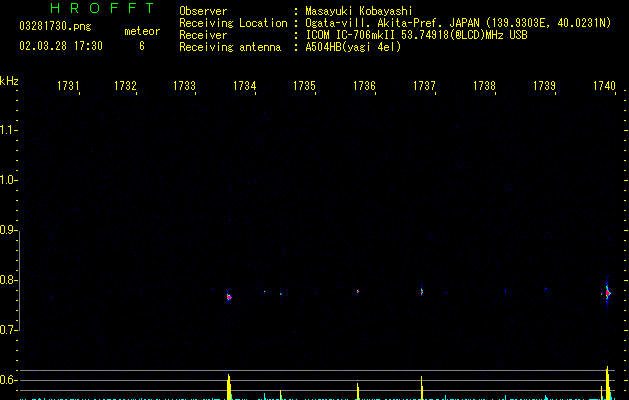The image size is (629, 400).
Task: Click observer name Masayuki Kobayashi
Action: [359, 11]
